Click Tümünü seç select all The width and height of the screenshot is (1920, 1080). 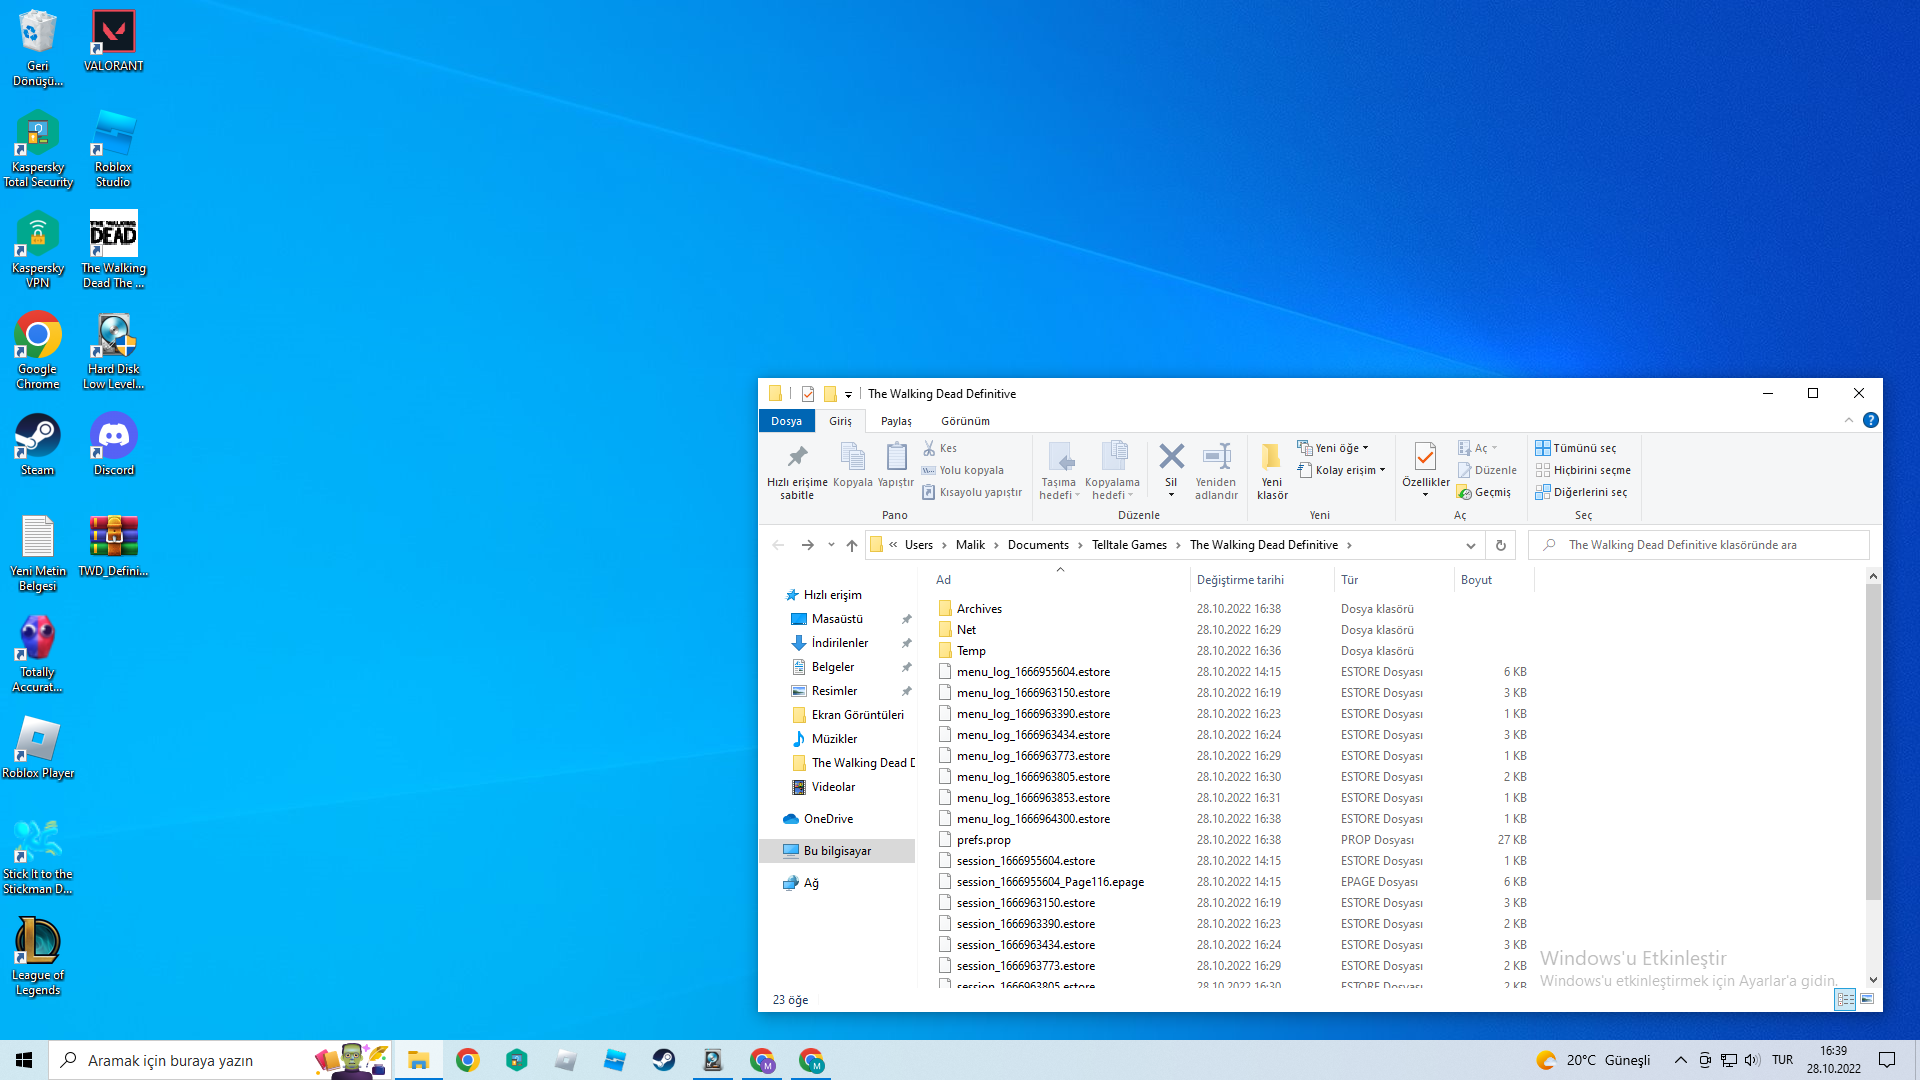(x=1584, y=448)
